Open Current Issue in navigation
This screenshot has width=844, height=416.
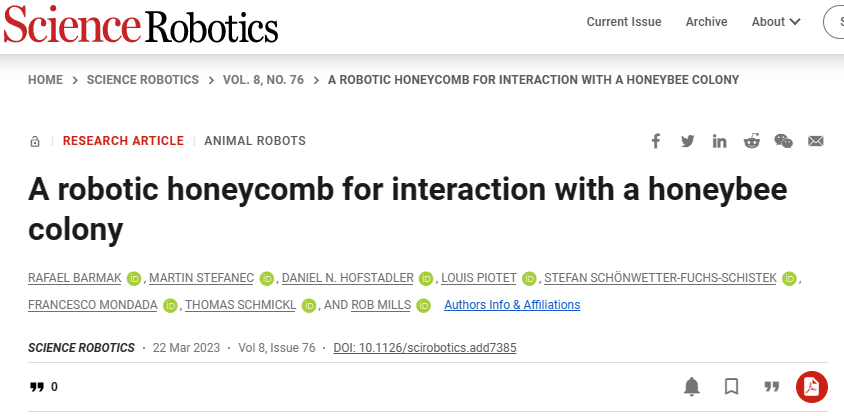point(624,22)
